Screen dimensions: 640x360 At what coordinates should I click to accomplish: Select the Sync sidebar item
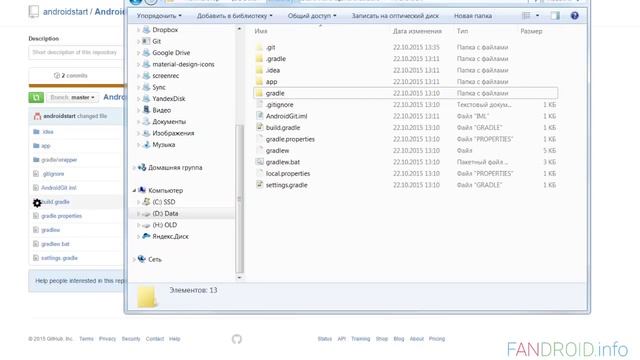(x=159, y=87)
